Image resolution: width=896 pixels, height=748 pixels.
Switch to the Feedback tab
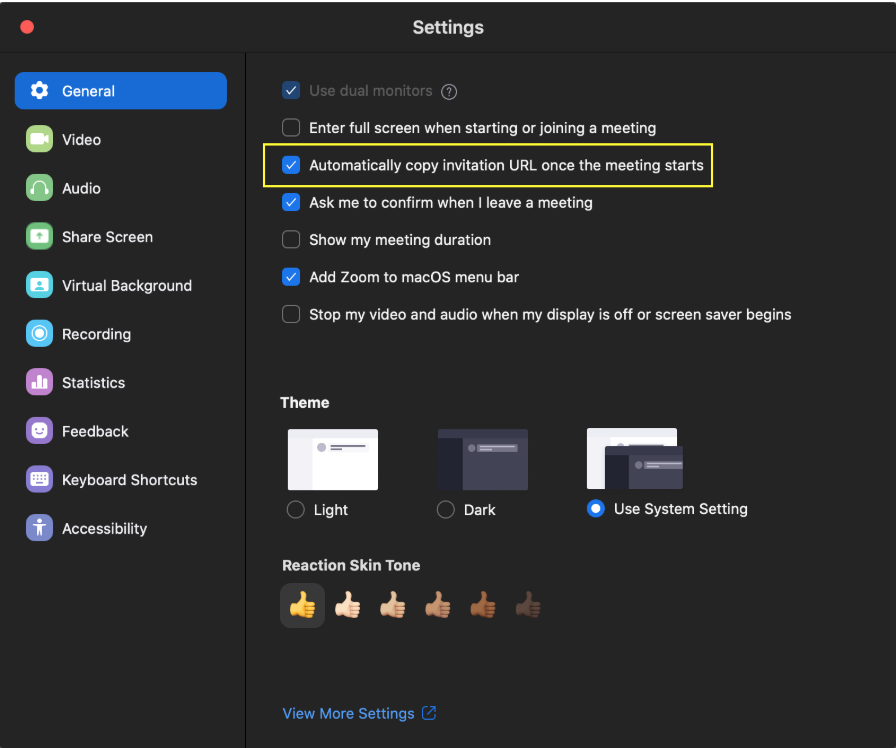click(95, 431)
